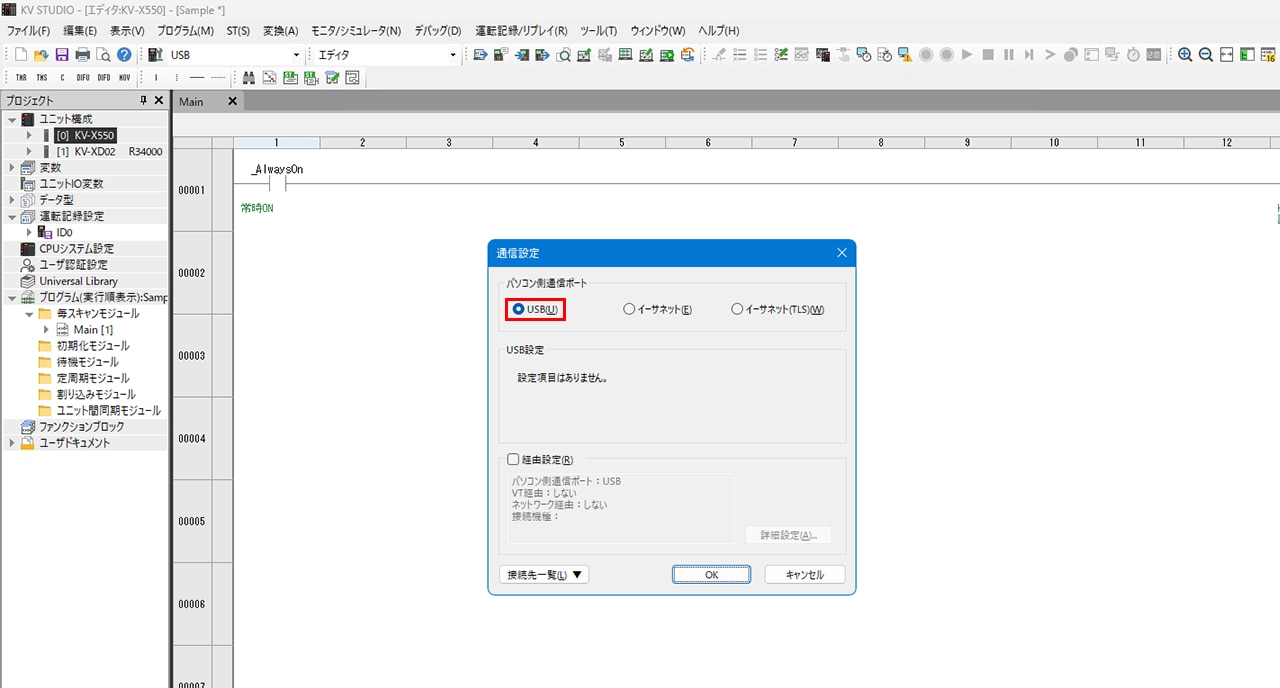Open the ツール(T) menu
The width and height of the screenshot is (1280, 688).
coord(598,31)
